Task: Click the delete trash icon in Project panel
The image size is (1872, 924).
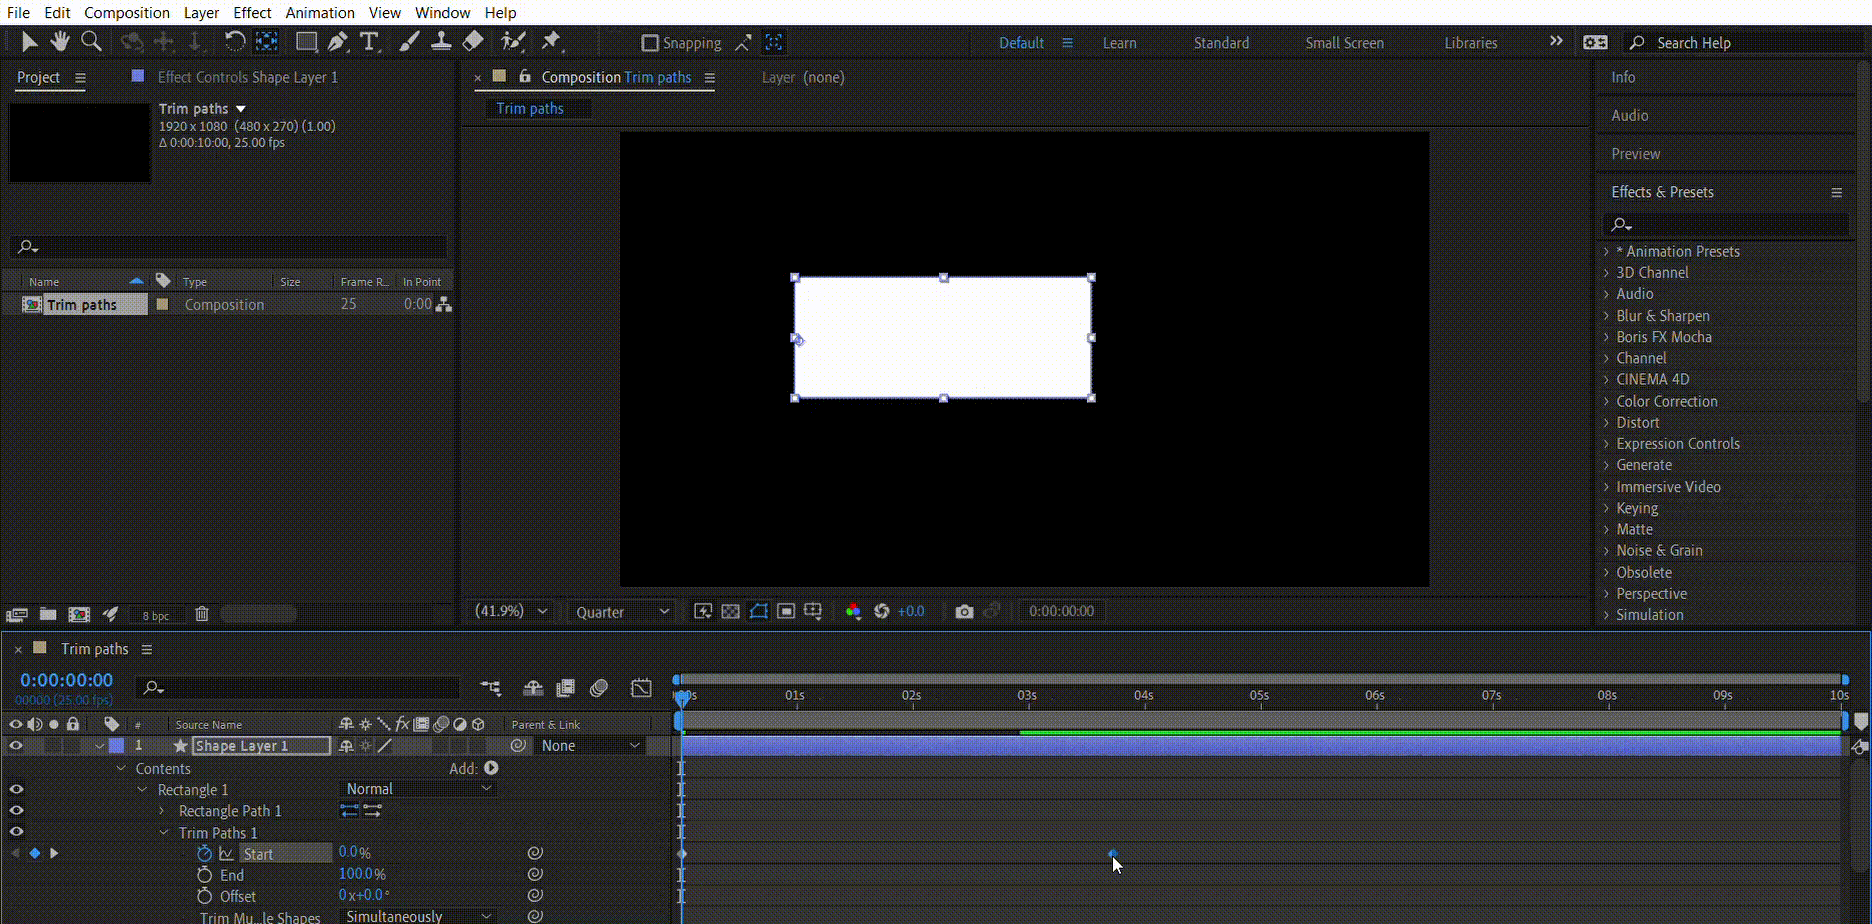Action: [x=201, y=614]
